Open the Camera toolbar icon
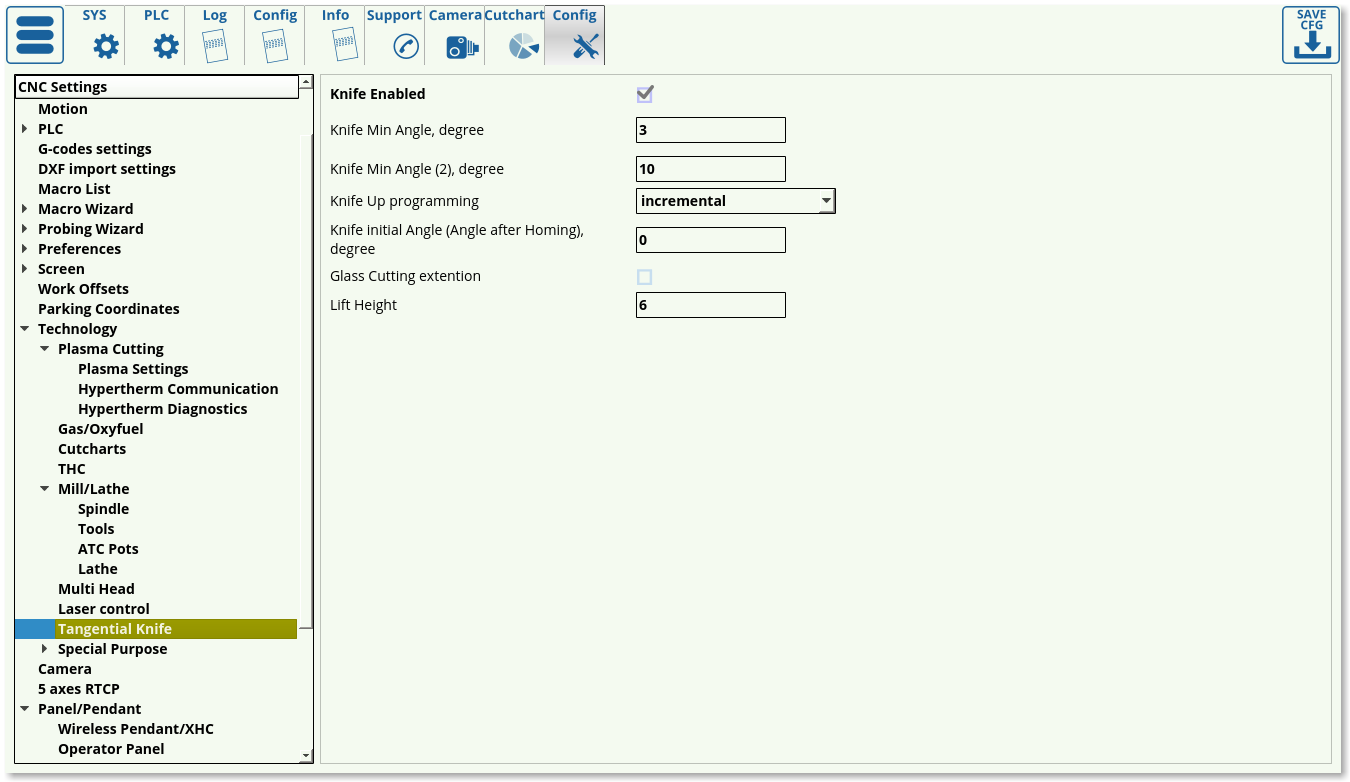 tap(461, 46)
